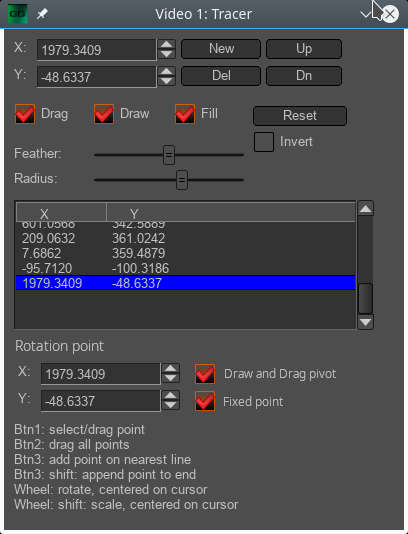Click the 359.4879 Y value cell
Viewport: 408px width, 534px height.
(x=139, y=253)
